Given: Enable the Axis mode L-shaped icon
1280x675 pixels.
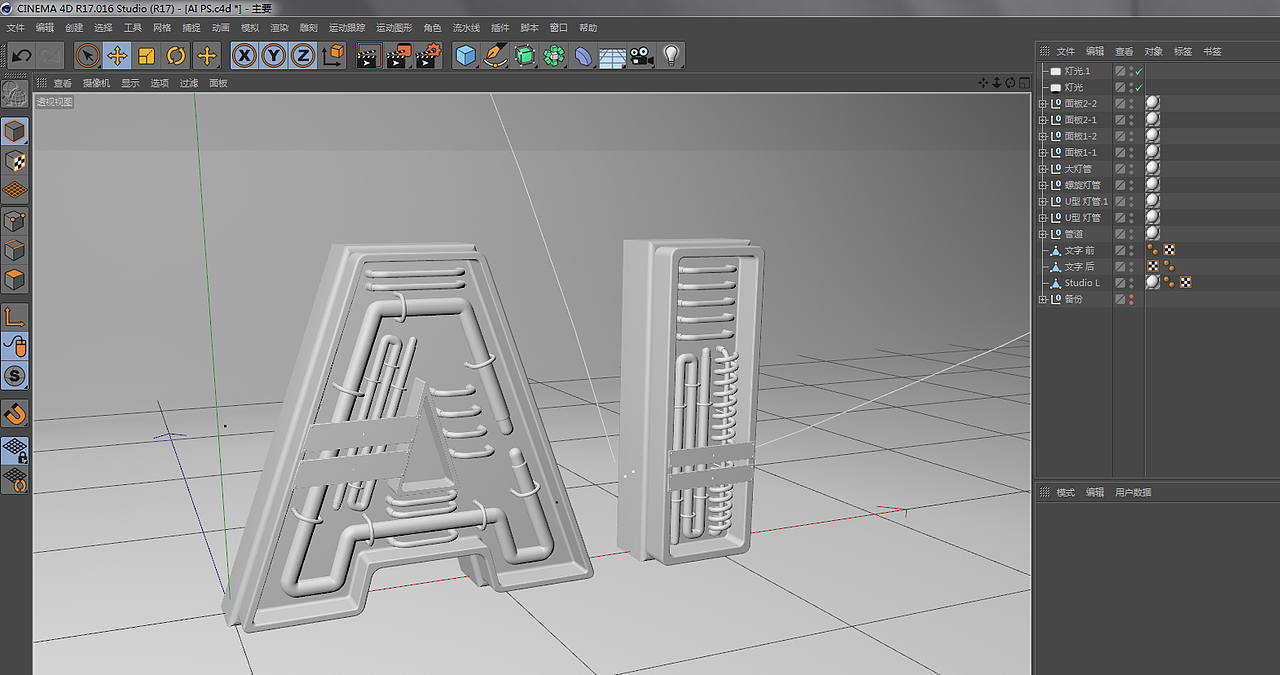Looking at the screenshot, I should 15,317.
